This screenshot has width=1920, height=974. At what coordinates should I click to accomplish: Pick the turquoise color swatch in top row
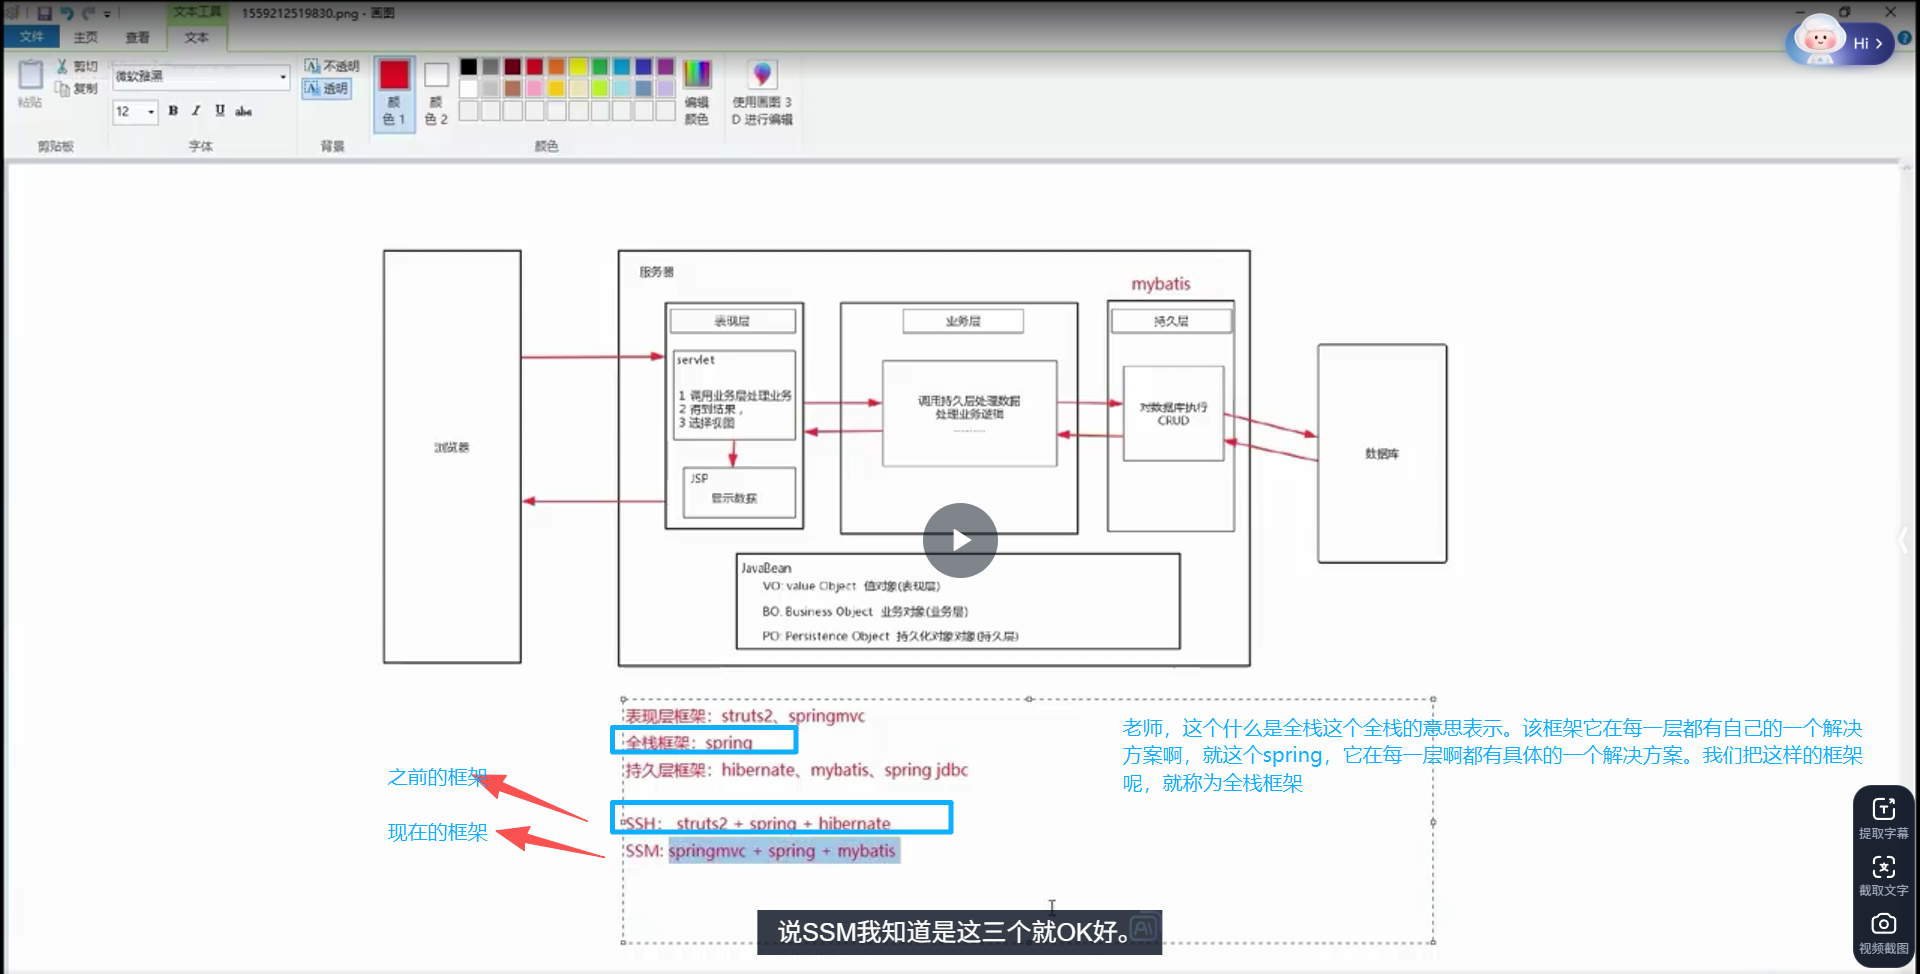pos(621,67)
